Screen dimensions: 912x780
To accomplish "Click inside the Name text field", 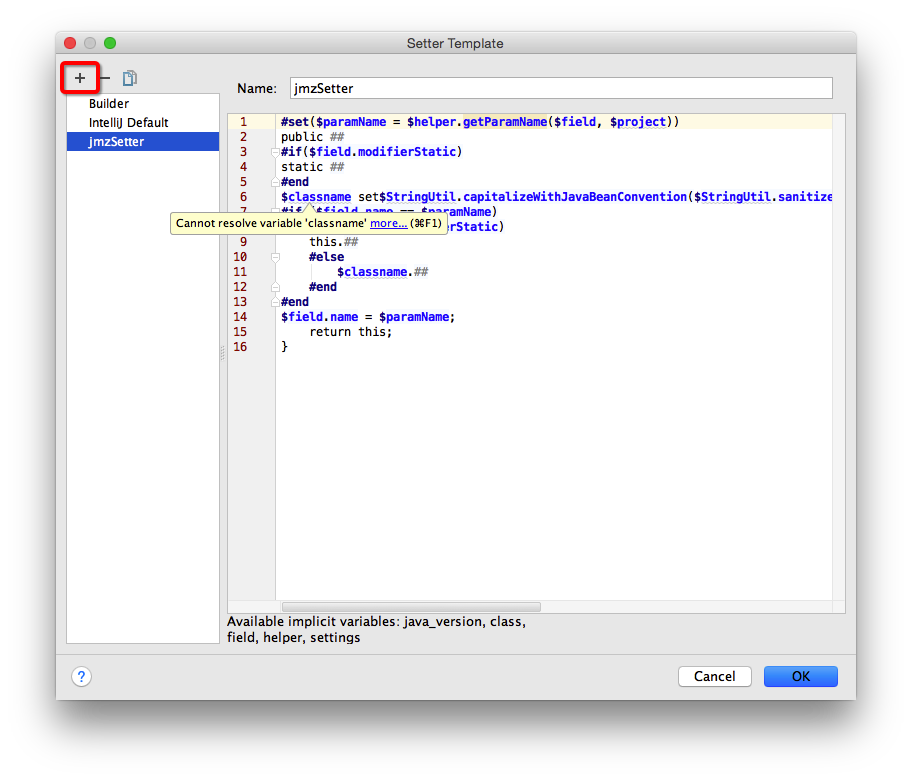I will pos(560,88).
